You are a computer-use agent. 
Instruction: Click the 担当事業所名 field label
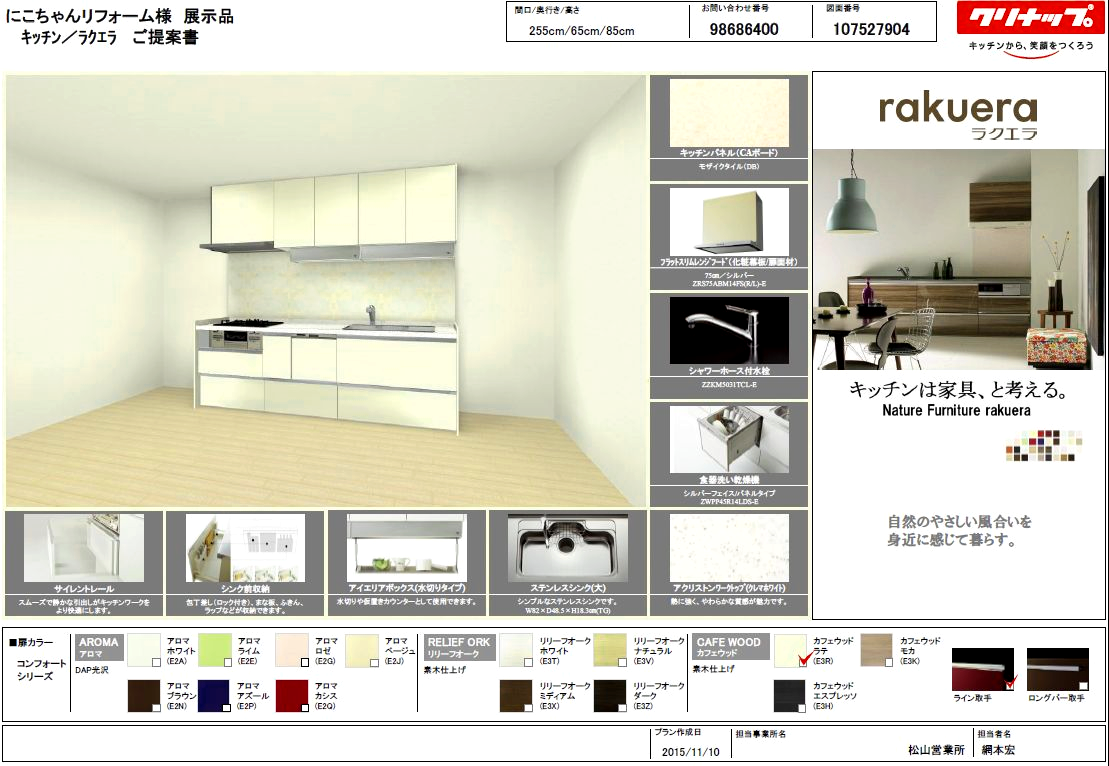tap(760, 734)
